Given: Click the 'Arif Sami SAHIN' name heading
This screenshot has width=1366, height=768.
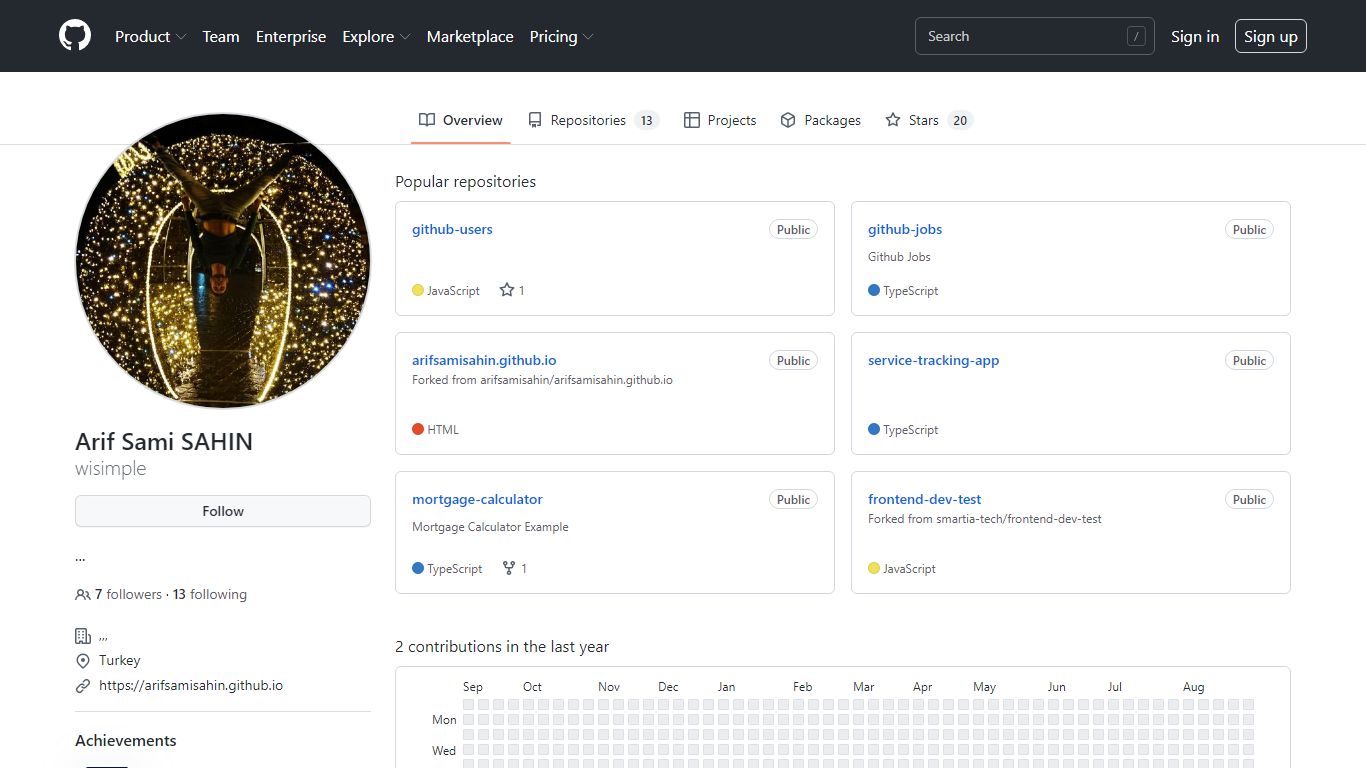Looking at the screenshot, I should click(164, 442).
